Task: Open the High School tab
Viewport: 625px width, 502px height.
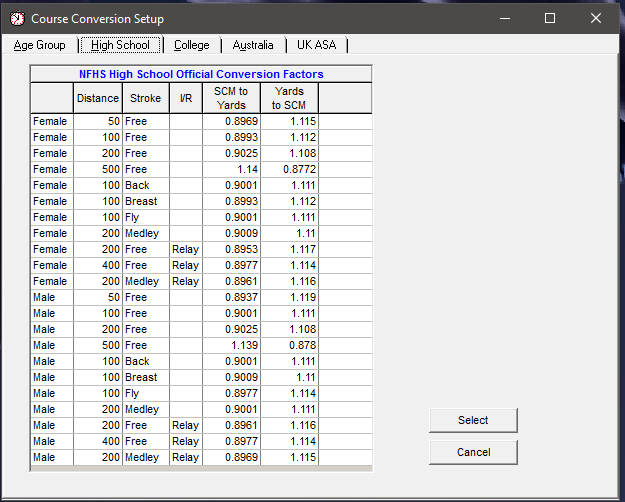Action: pos(120,45)
